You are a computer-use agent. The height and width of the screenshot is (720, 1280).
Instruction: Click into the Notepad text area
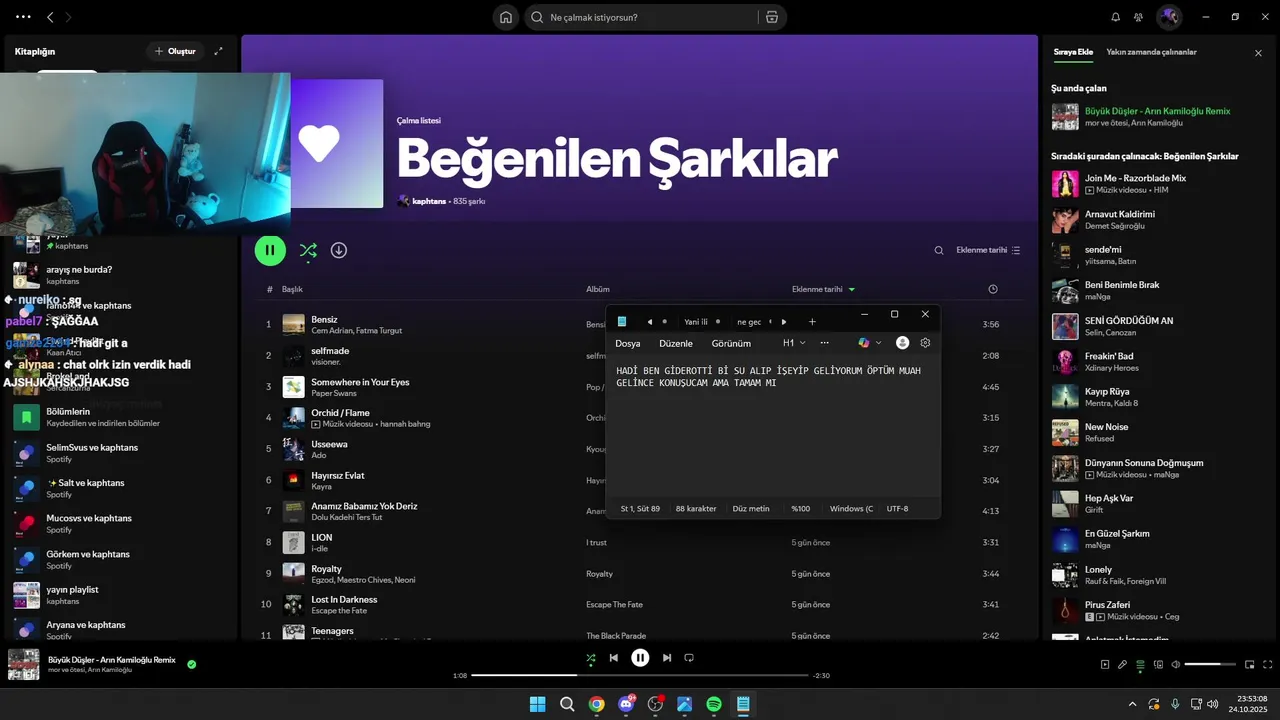[x=773, y=426]
